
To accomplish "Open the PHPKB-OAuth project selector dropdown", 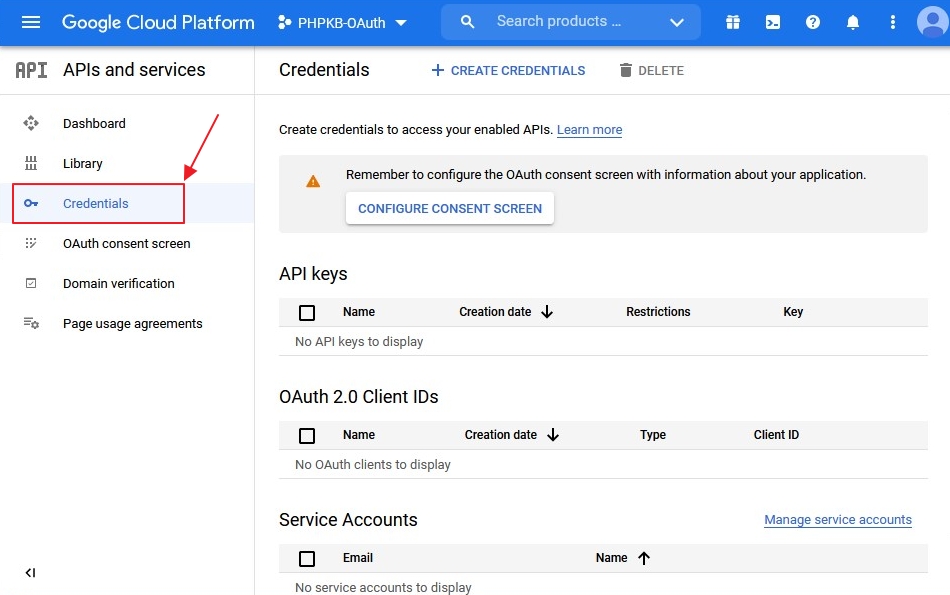I will point(342,23).
